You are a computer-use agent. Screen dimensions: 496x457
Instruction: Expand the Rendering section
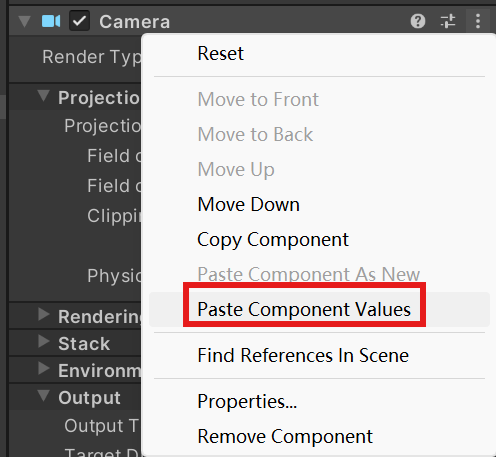click(44, 314)
